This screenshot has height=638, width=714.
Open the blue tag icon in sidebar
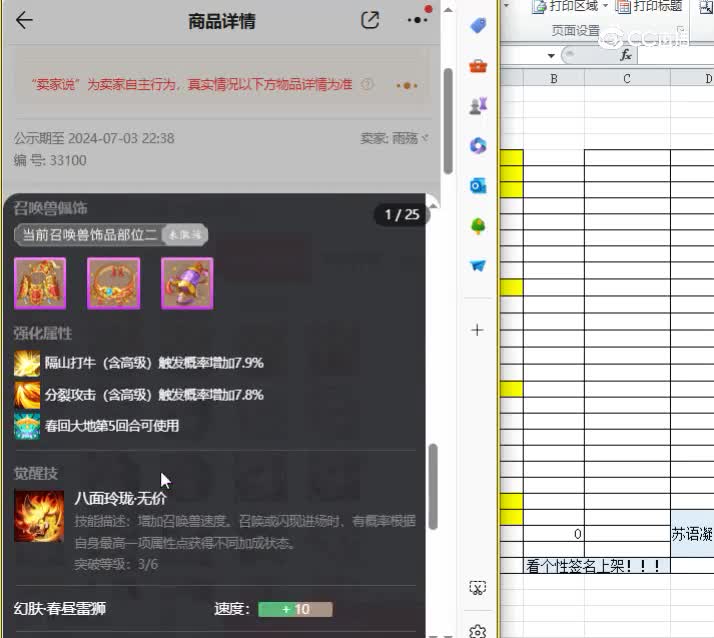click(x=478, y=26)
